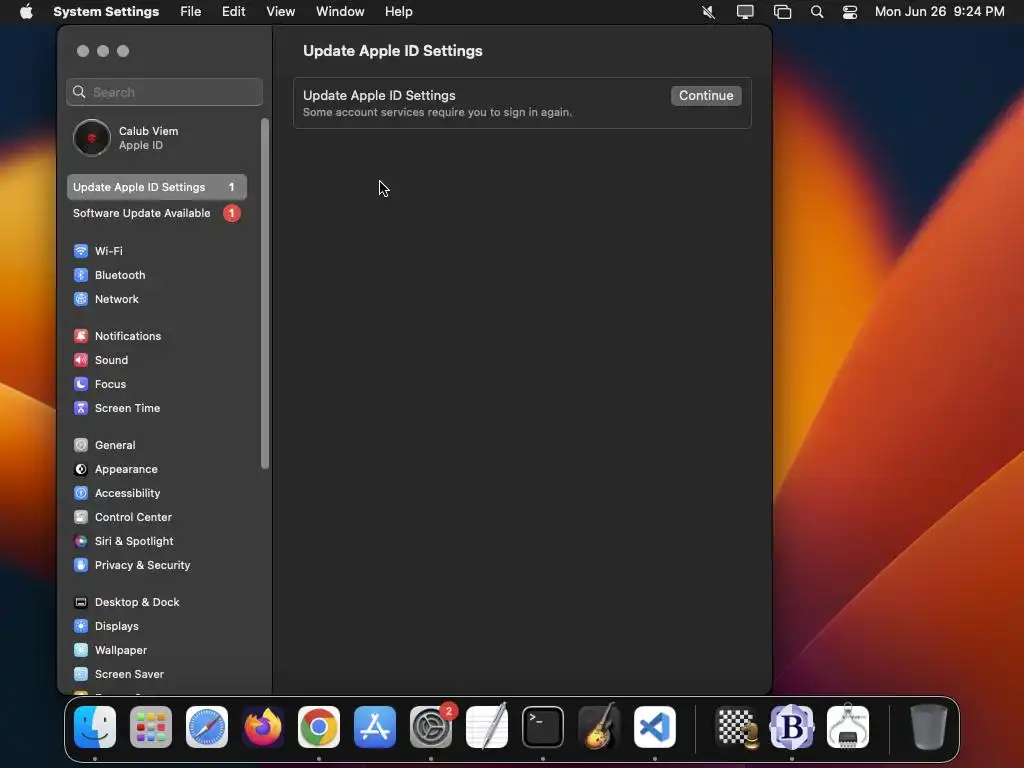The height and width of the screenshot is (768, 1024).
Task: Launch Firefox from the Dock
Action: (x=263, y=727)
